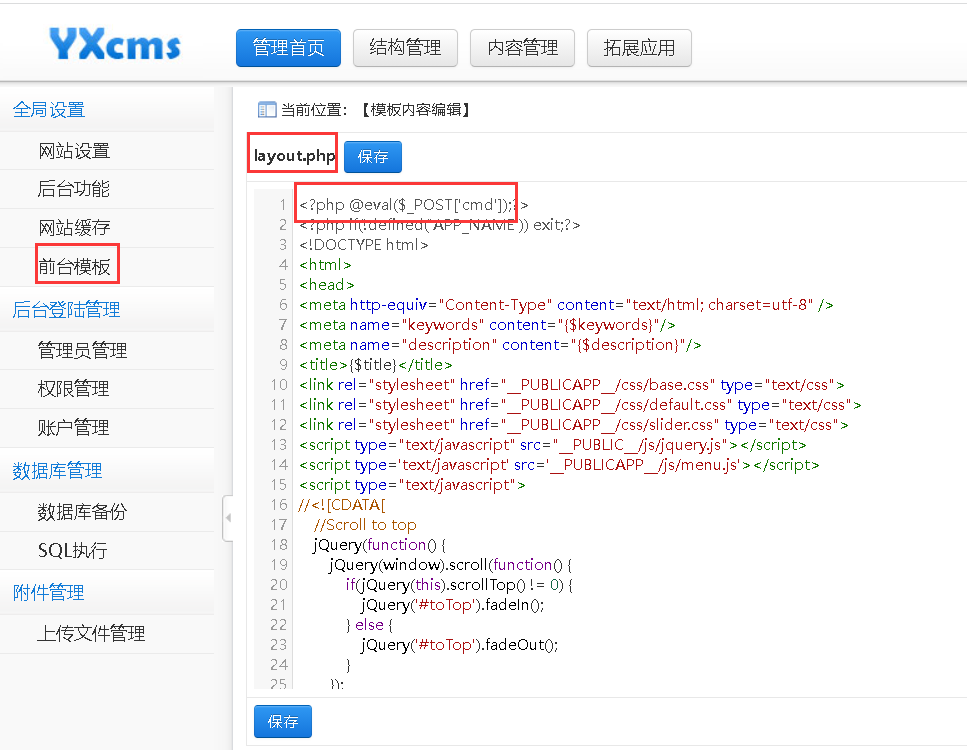Click the //Scroll to top comment line

pyautogui.click(x=365, y=525)
